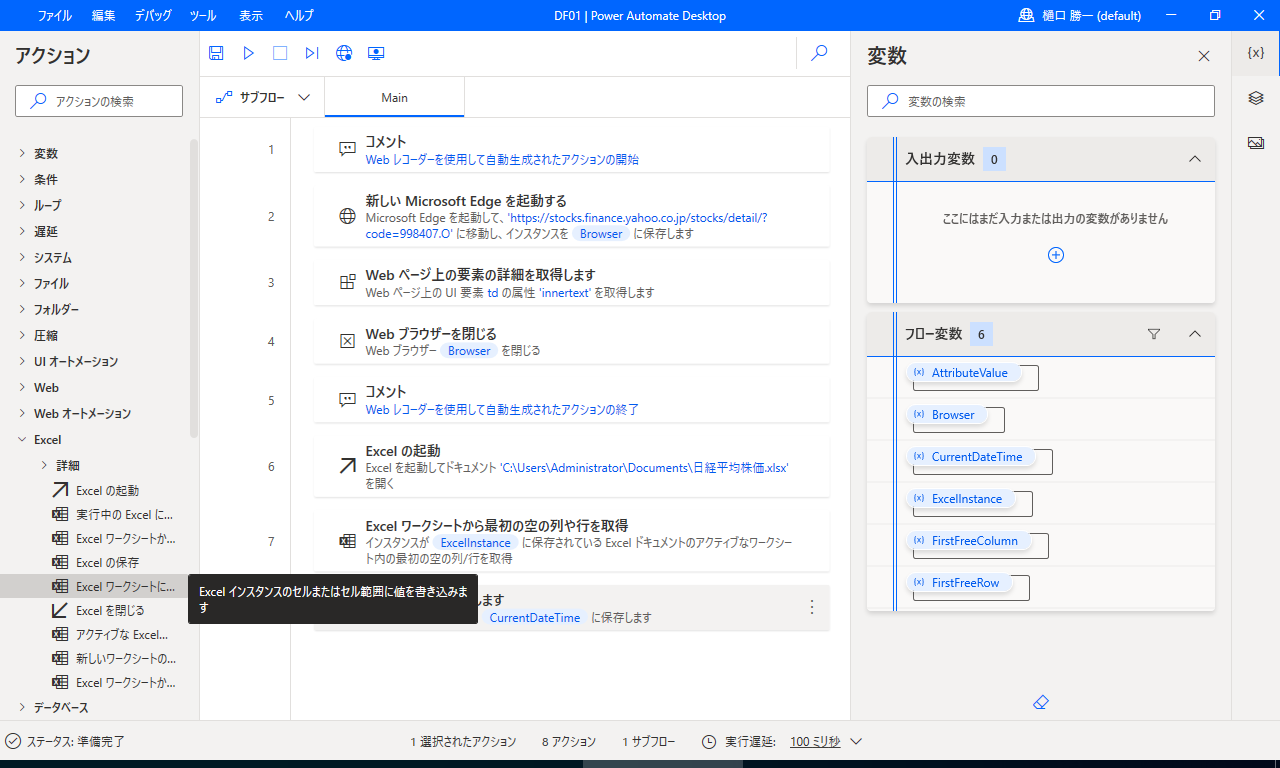Open more options for selected action

[x=812, y=607]
